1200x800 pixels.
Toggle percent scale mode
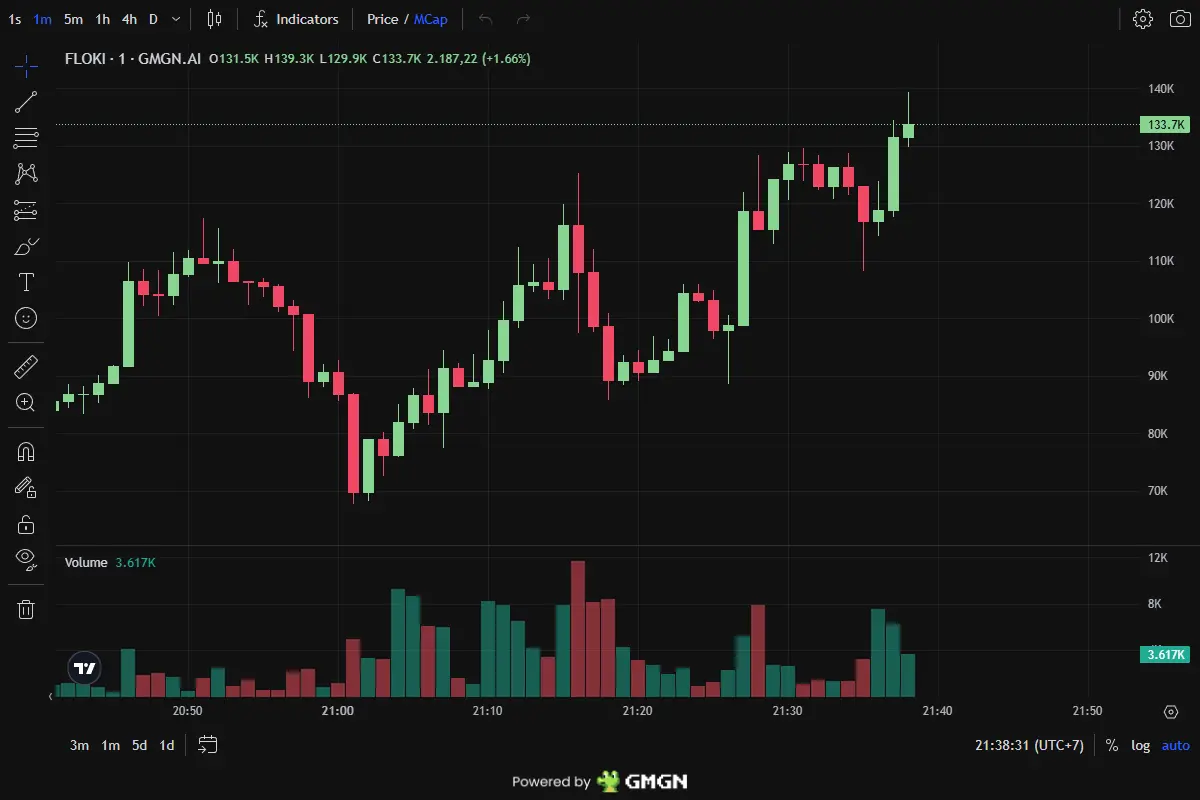tap(1112, 745)
